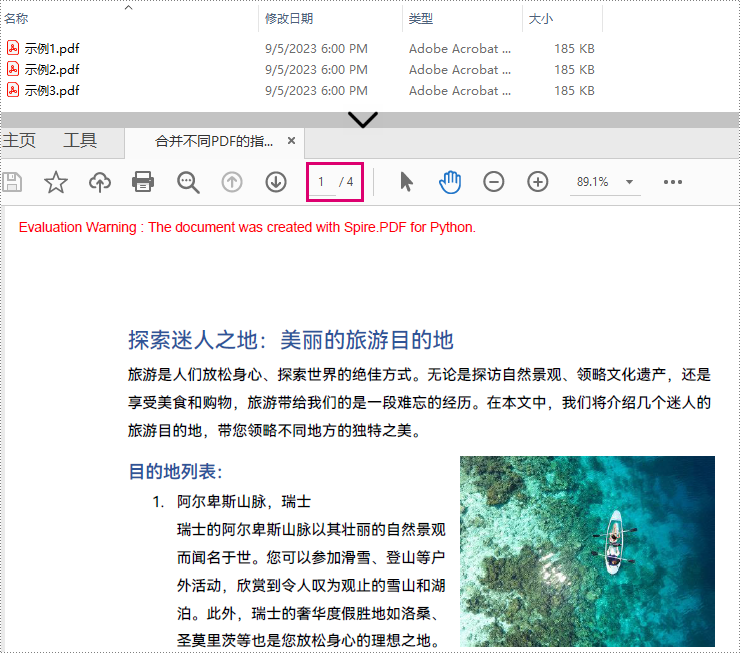Bookmark the document with the star icon
Image resolution: width=740 pixels, height=653 pixels.
click(x=56, y=182)
